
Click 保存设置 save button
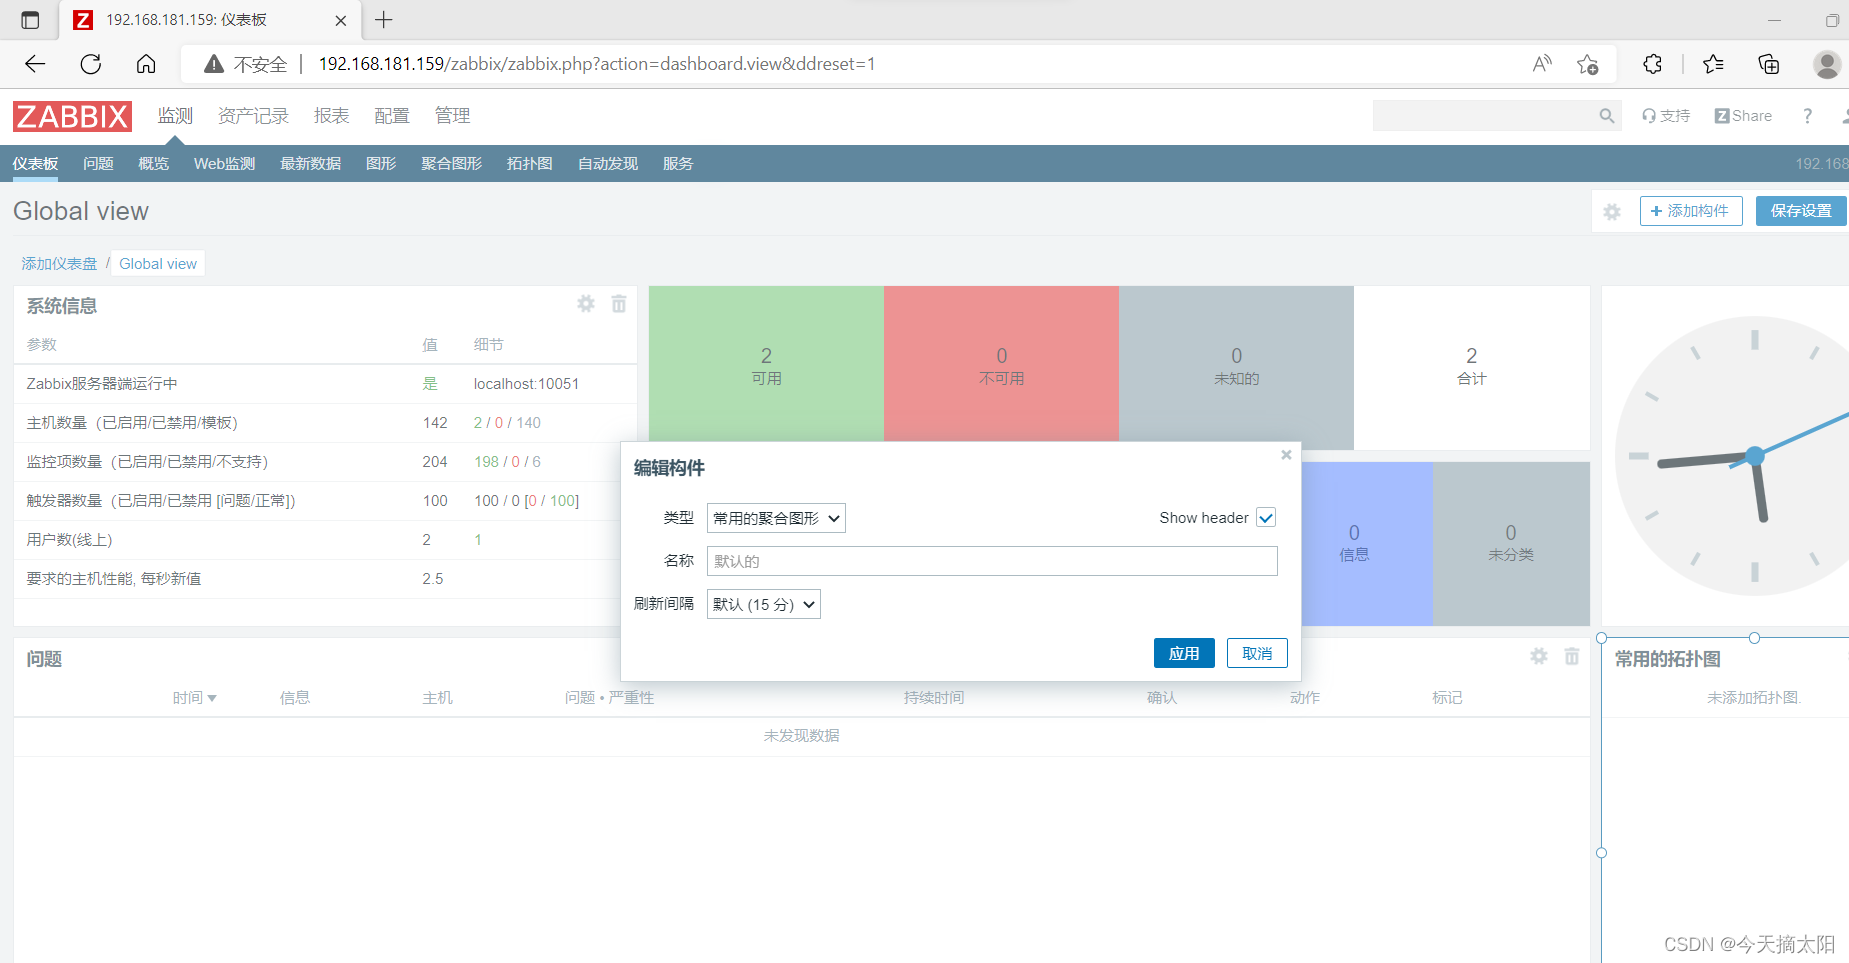tap(1801, 211)
